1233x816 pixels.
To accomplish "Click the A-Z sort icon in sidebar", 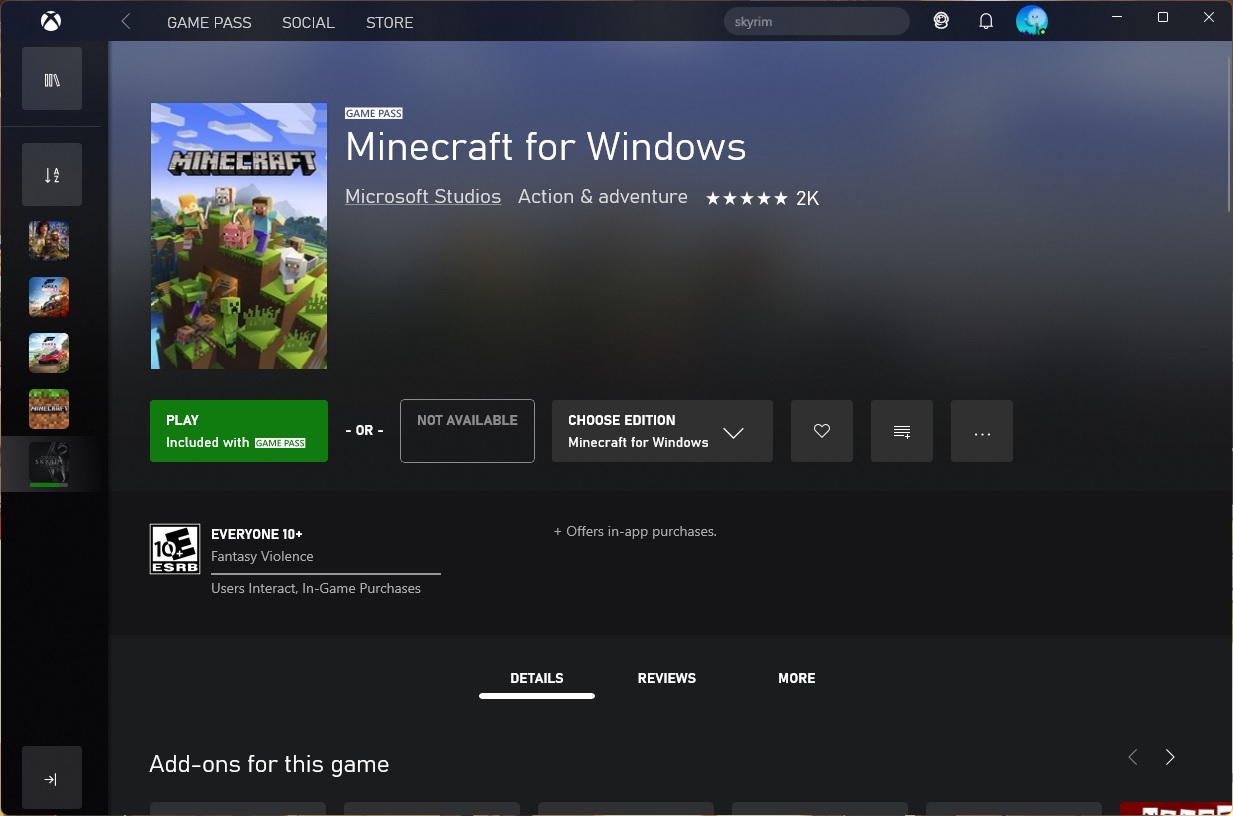I will point(52,175).
